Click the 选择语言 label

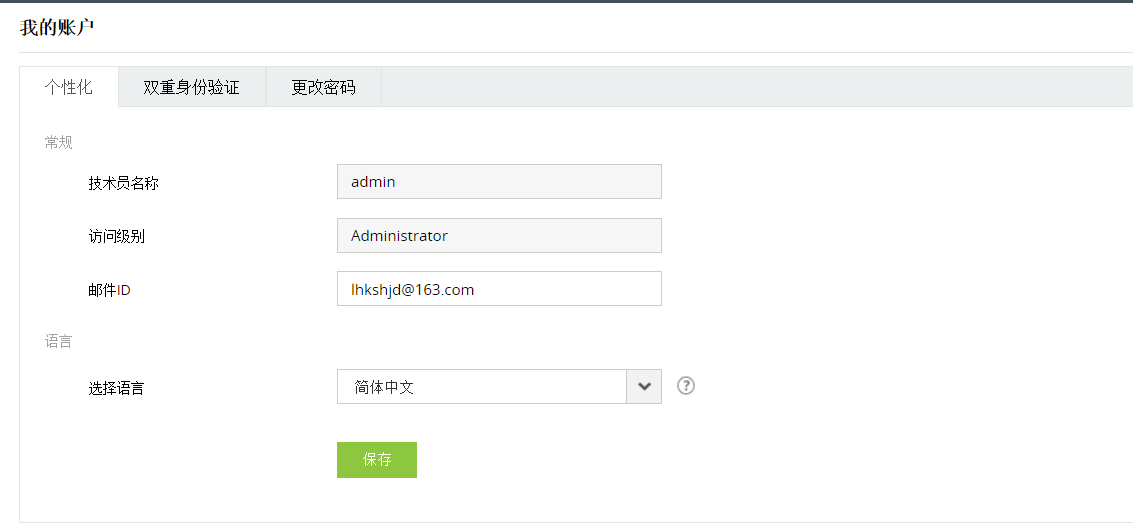[116, 388]
